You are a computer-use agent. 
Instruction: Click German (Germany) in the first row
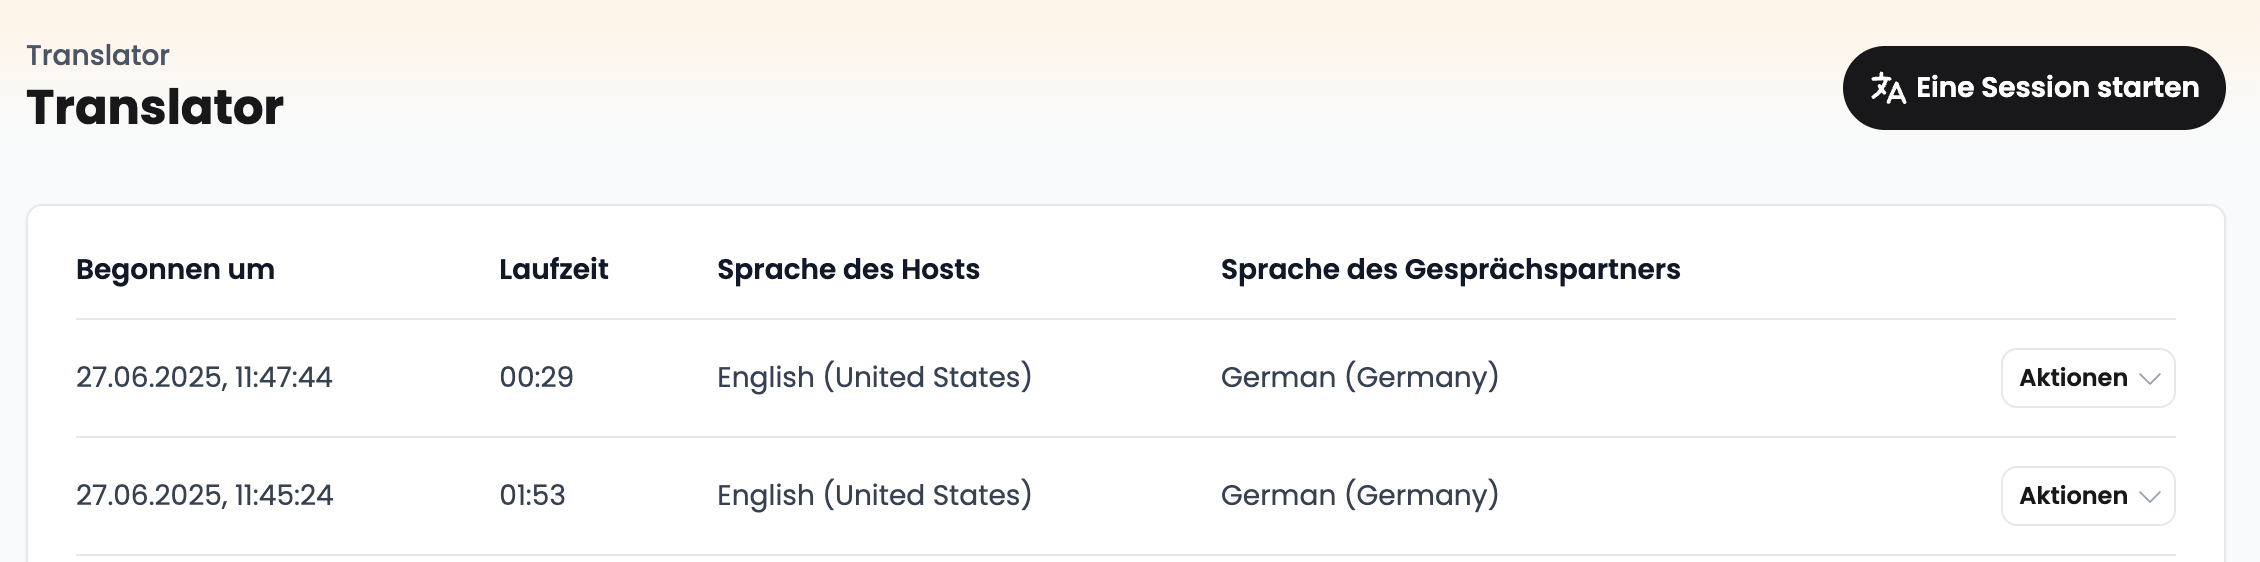coord(1360,377)
